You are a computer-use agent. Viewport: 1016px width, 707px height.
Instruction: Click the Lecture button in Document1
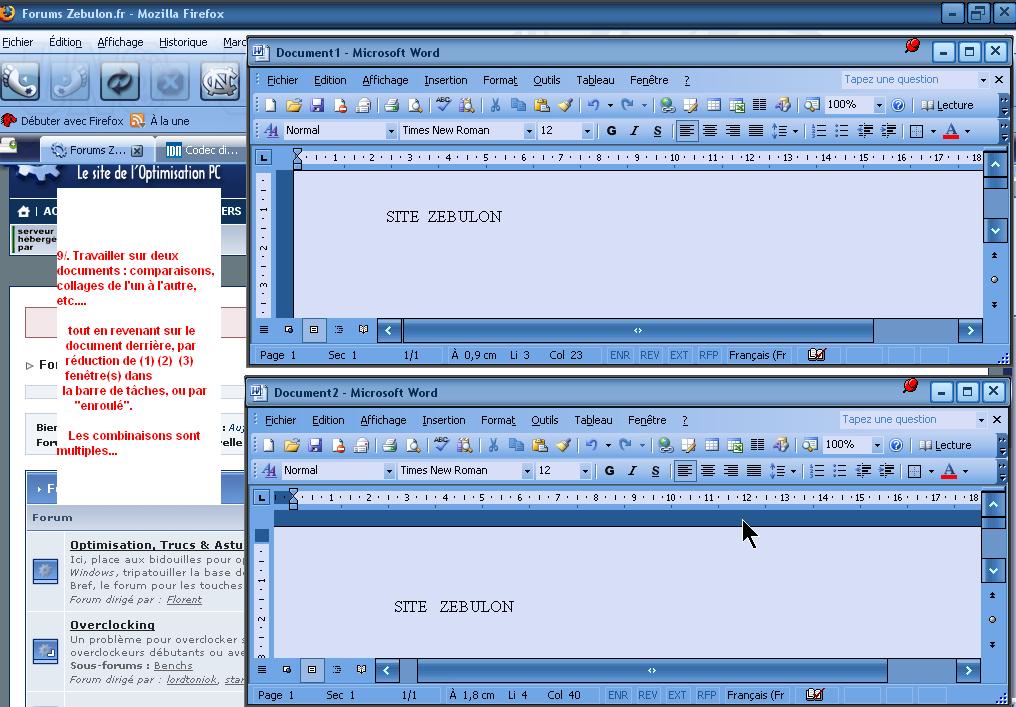[x=947, y=105]
